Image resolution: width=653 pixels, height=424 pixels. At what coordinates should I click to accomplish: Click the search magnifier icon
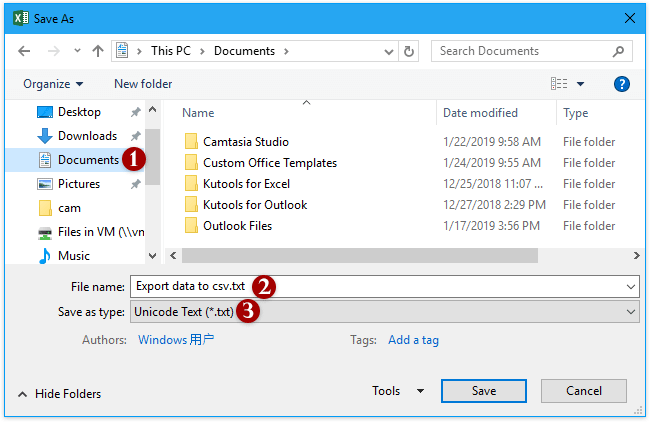pyautogui.click(x=620, y=51)
